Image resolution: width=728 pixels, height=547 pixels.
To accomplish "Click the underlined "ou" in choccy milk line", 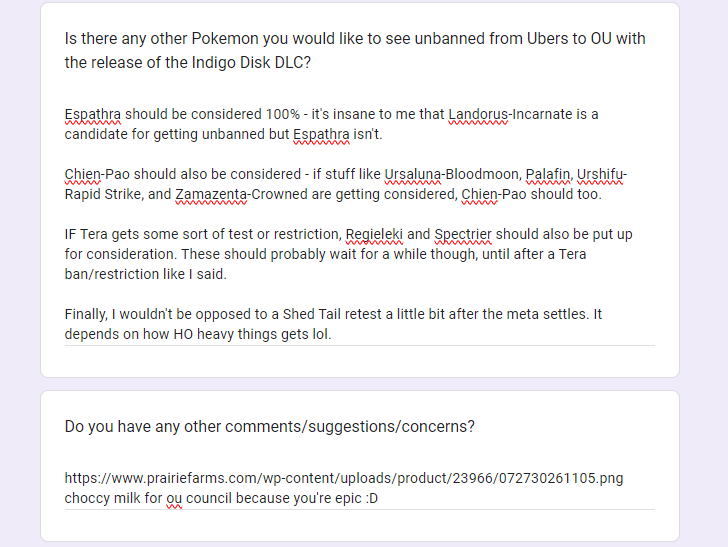I will coord(174,498).
